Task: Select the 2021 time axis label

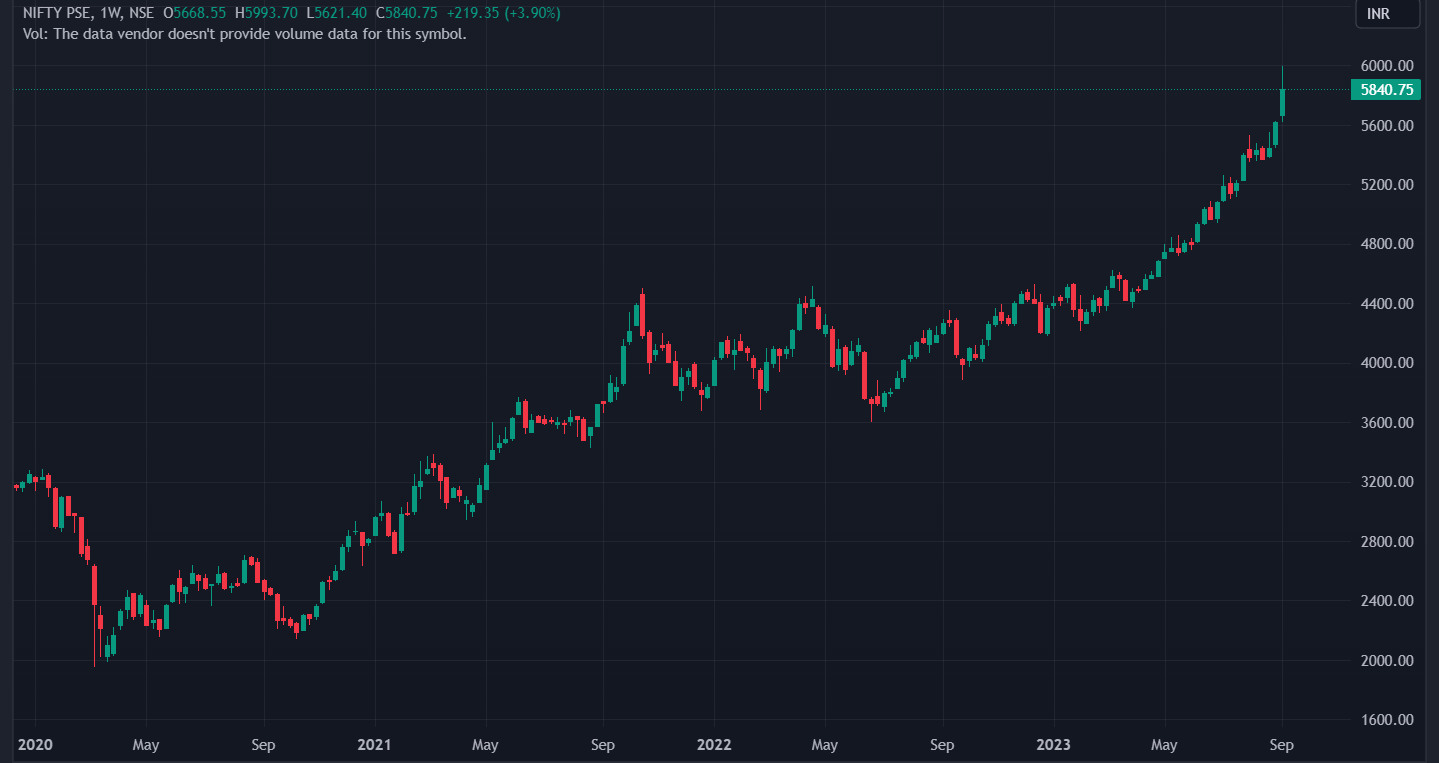Action: coord(374,745)
